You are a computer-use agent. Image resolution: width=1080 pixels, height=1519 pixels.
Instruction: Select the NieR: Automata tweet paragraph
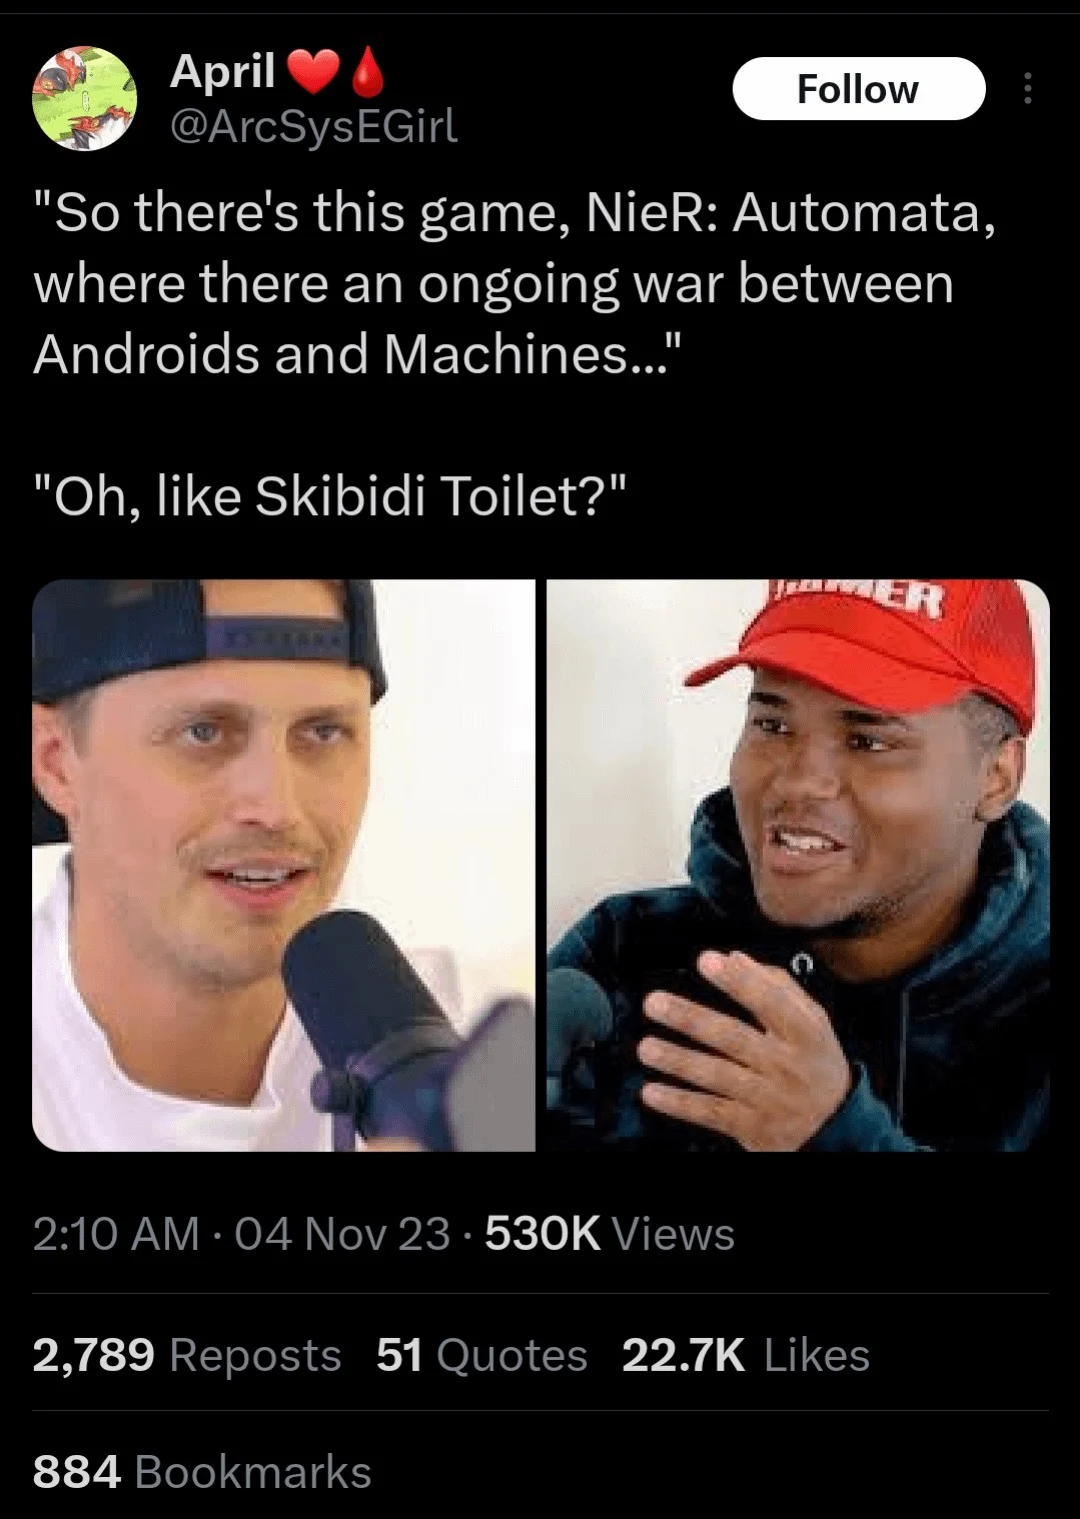[515, 283]
